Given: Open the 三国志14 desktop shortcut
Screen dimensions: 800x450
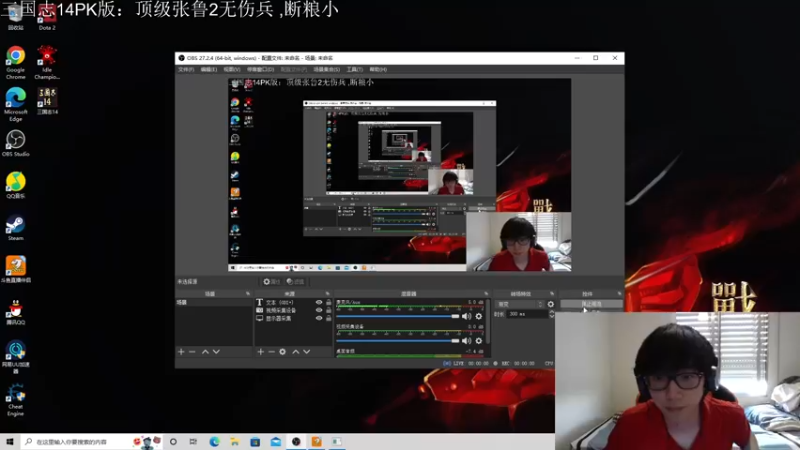Looking at the screenshot, I should [47, 101].
